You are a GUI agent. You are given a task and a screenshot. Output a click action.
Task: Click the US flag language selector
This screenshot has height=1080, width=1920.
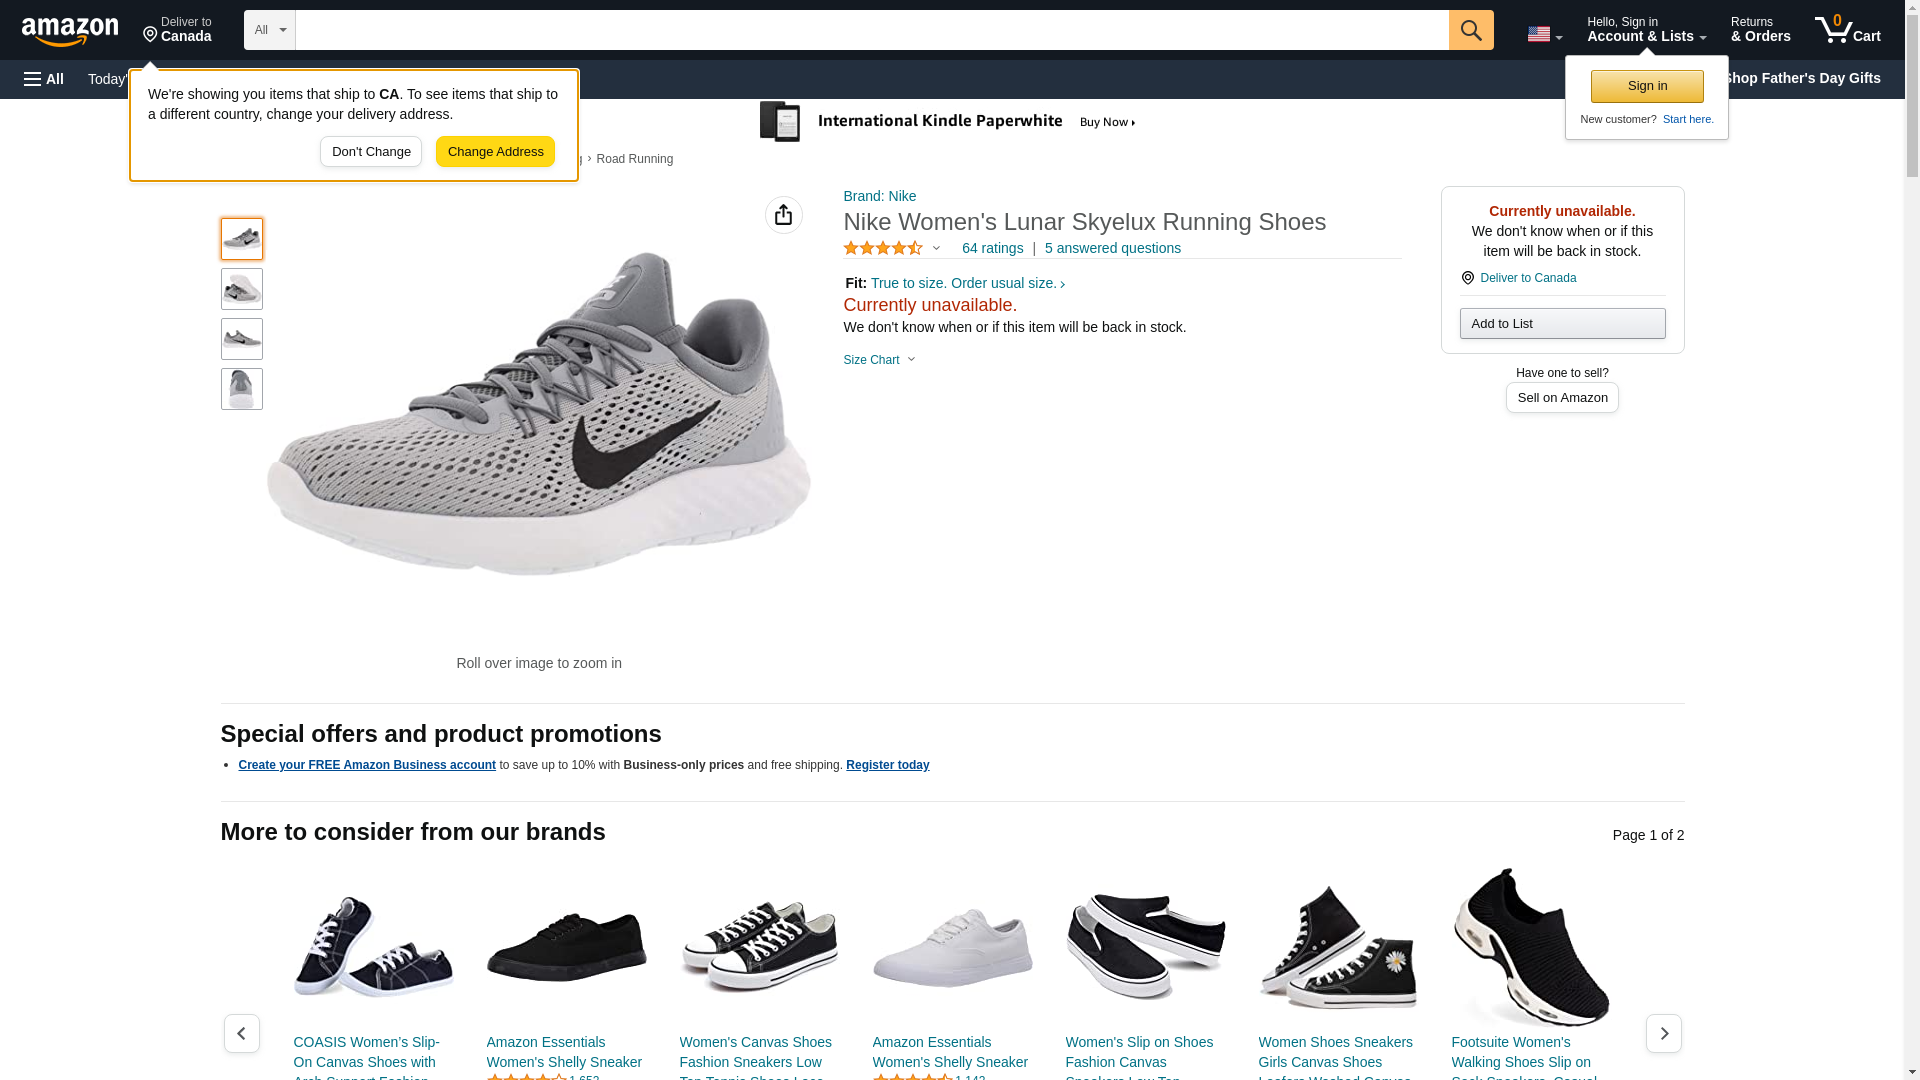pos(1543,34)
